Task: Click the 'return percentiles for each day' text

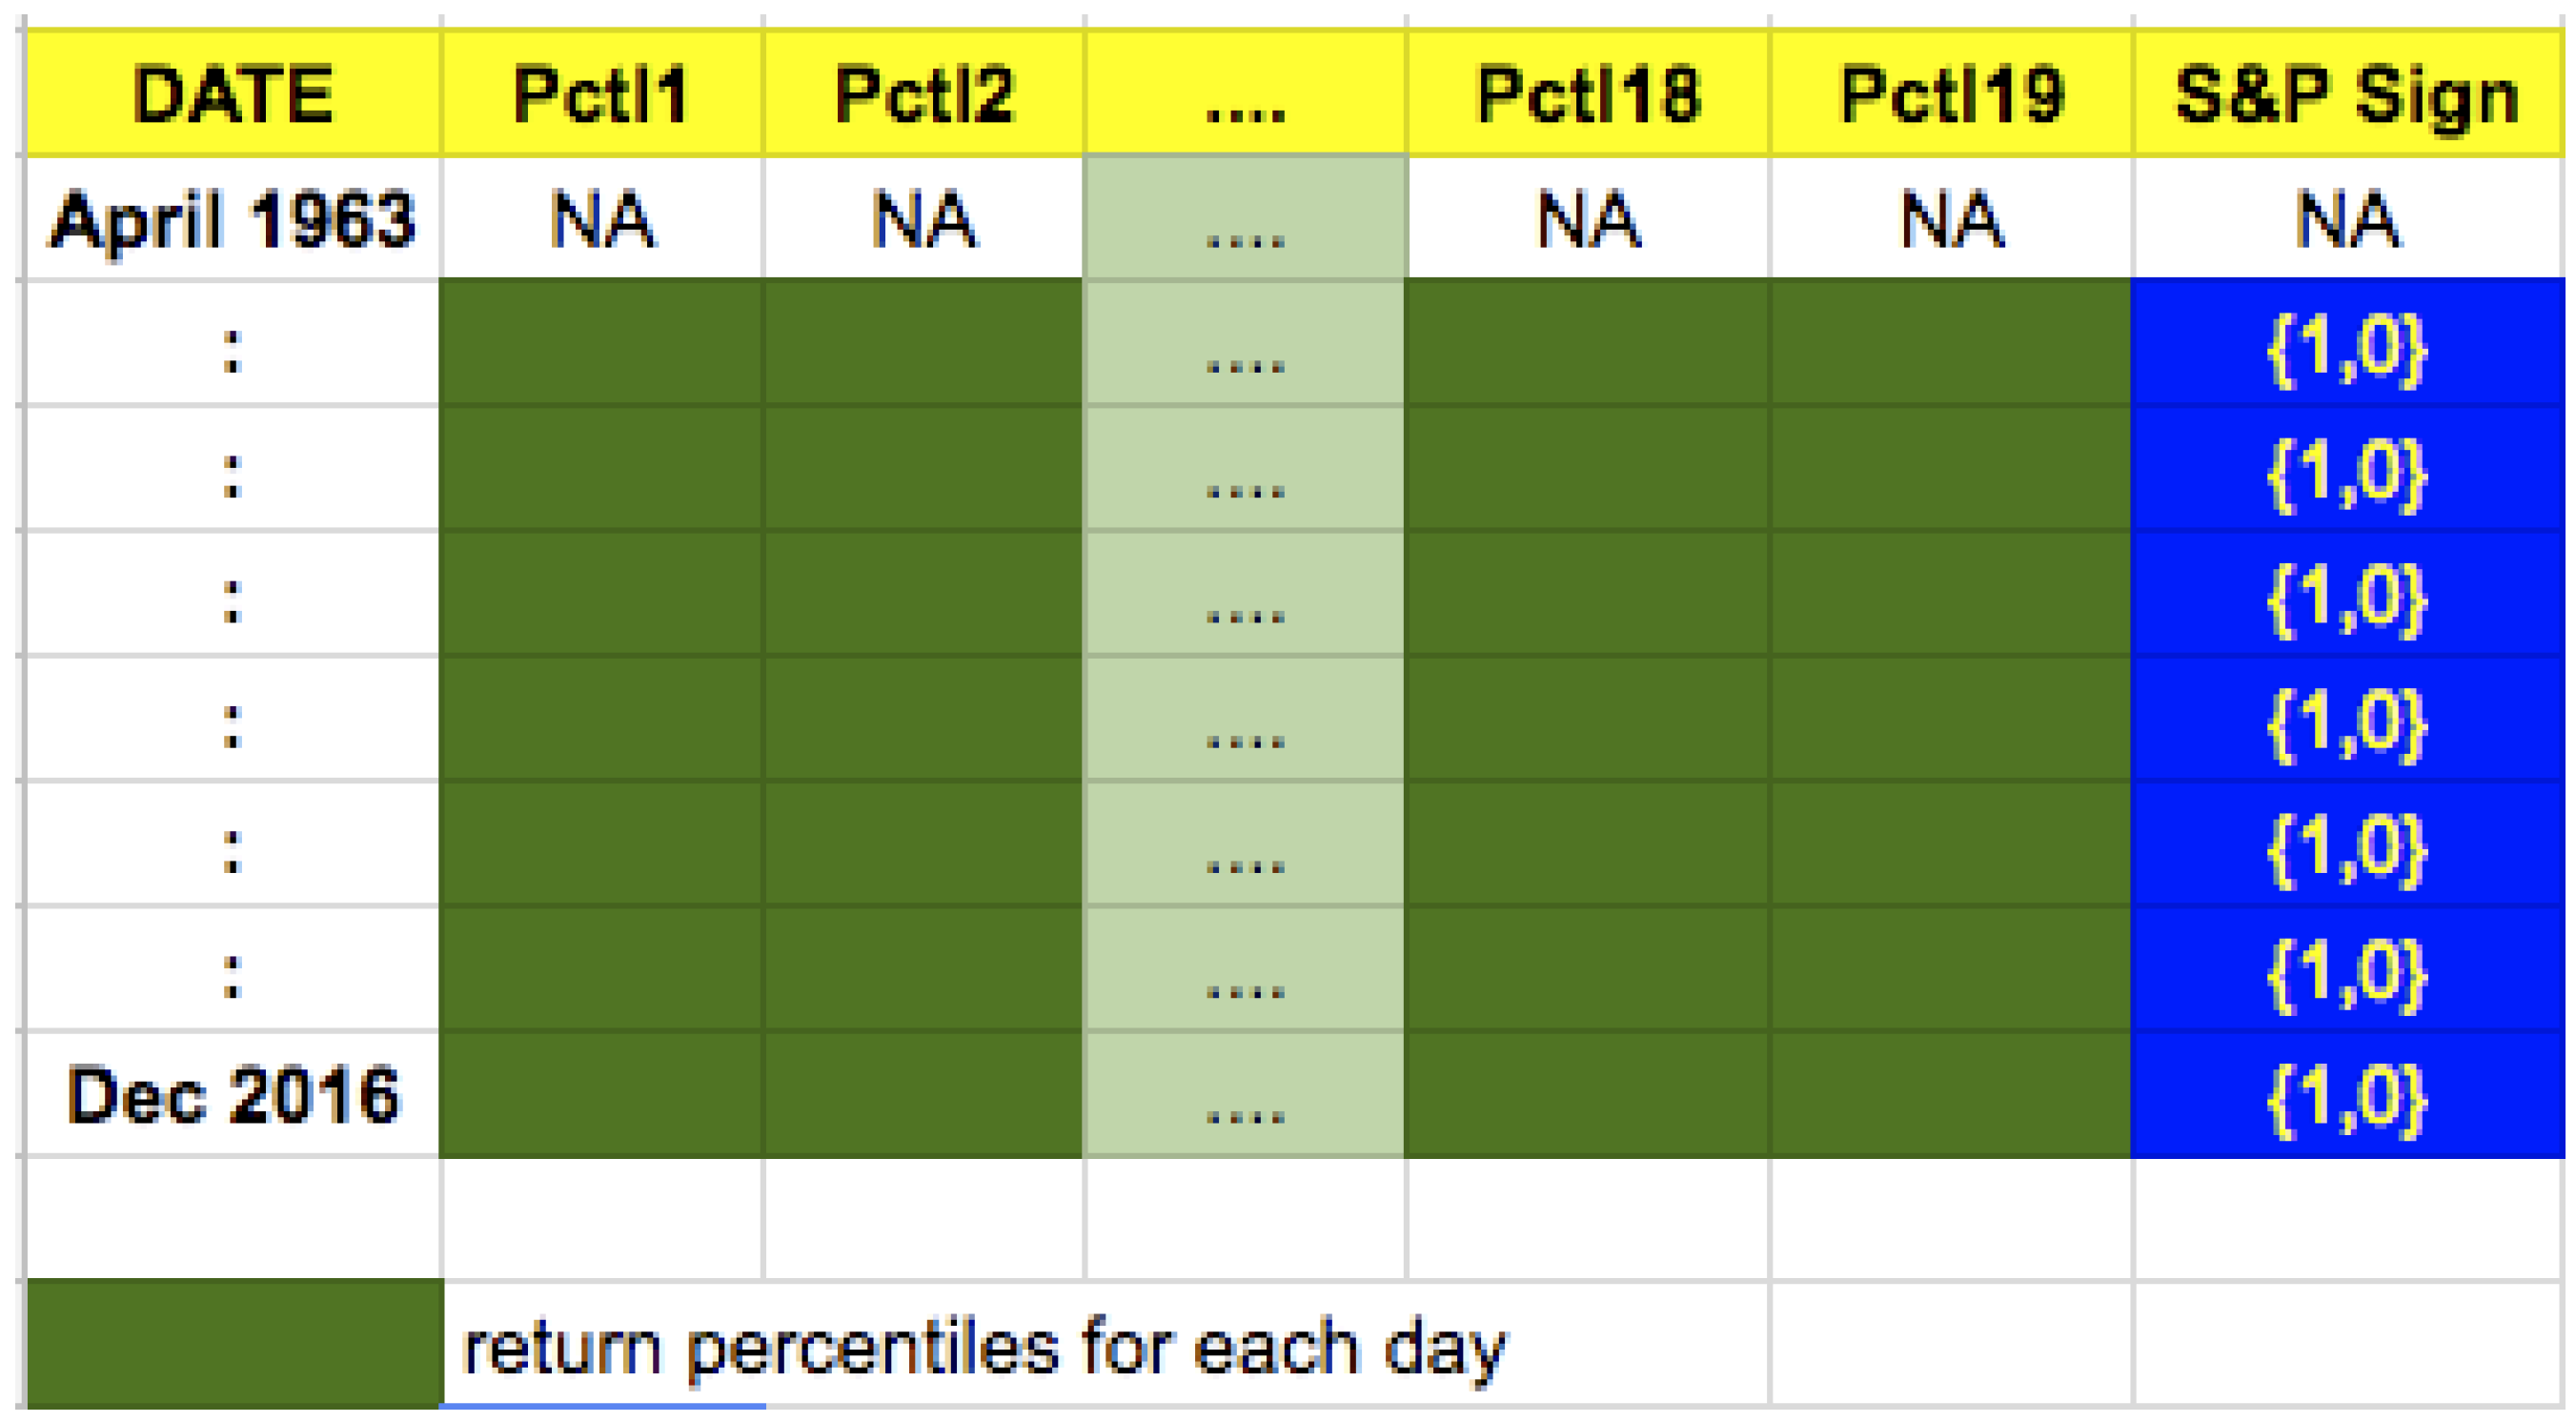Action: (x=984, y=1348)
